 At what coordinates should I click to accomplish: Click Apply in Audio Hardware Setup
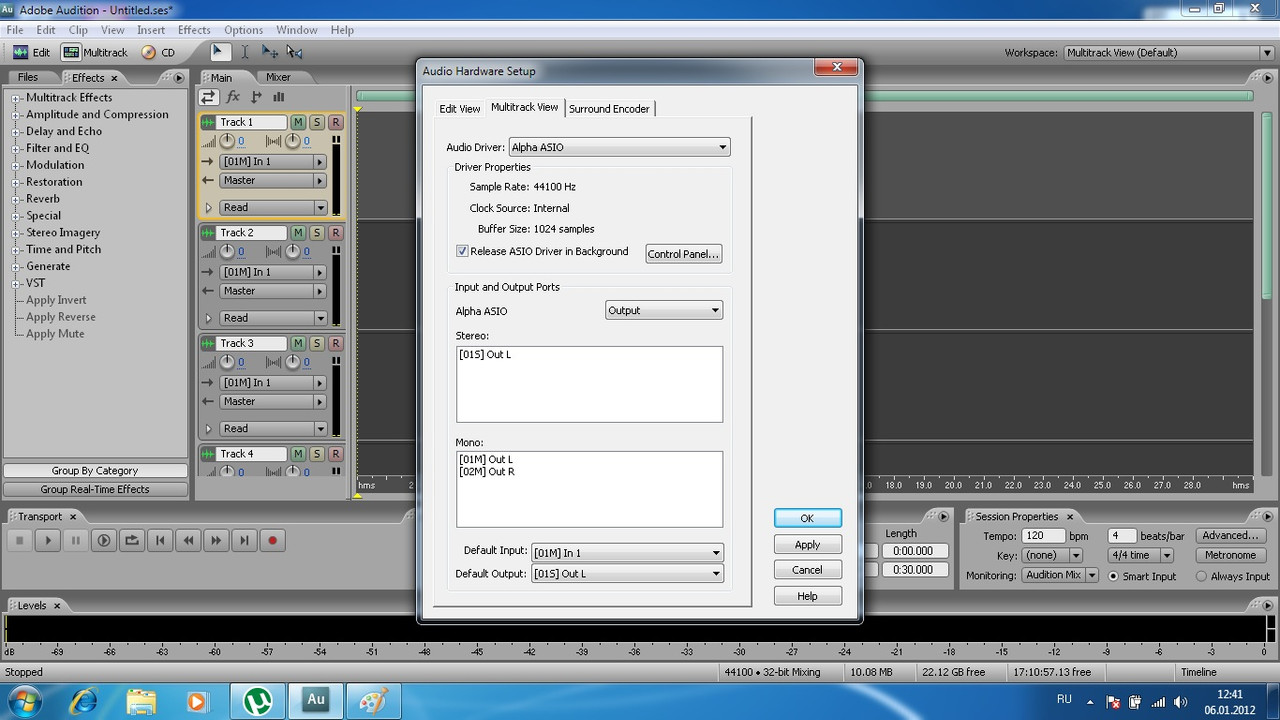807,544
